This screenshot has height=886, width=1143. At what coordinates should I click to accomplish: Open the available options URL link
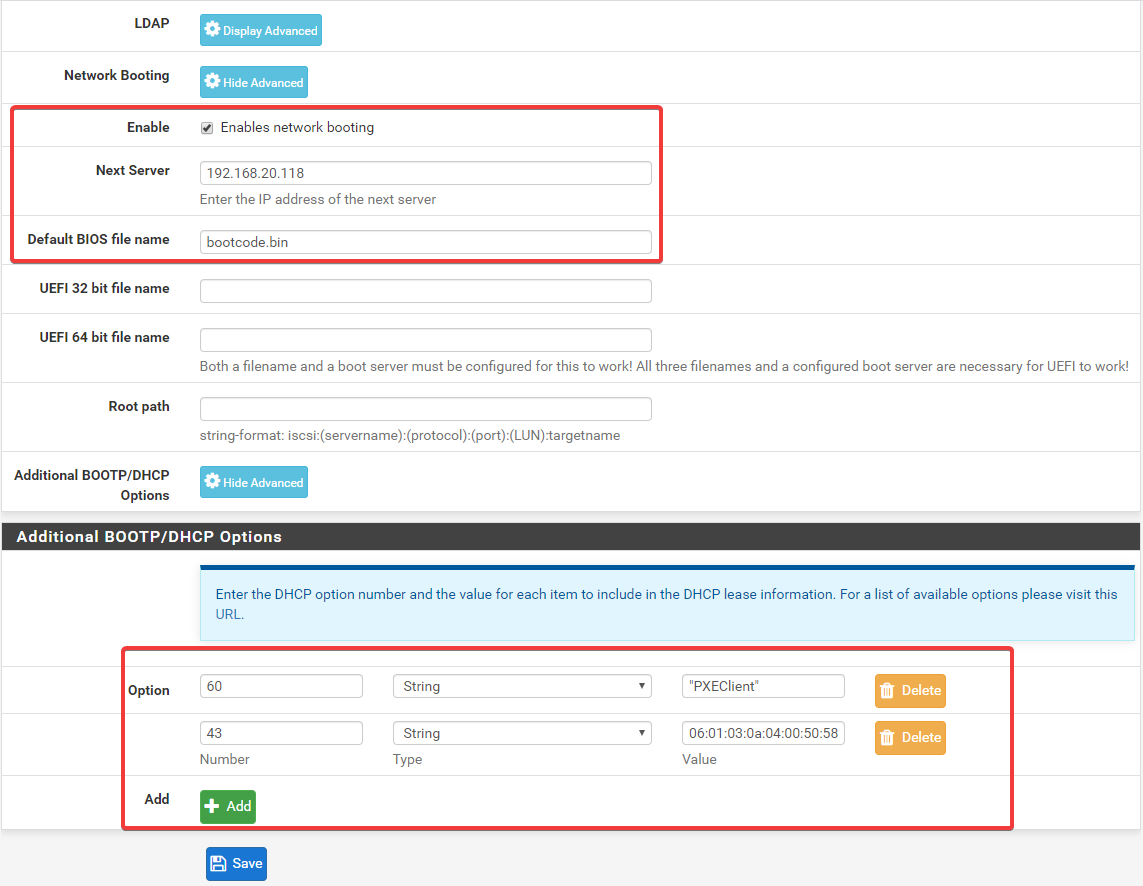tap(229, 614)
